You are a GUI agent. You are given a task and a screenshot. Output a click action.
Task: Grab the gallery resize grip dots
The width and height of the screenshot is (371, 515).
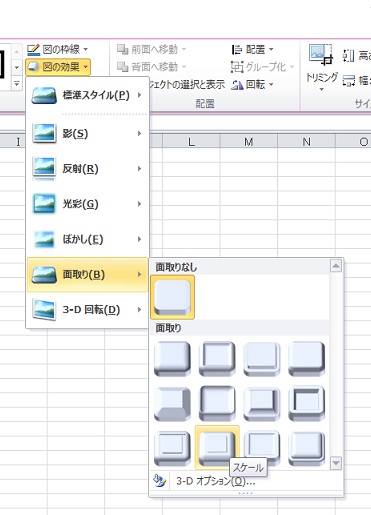[x=246, y=493]
